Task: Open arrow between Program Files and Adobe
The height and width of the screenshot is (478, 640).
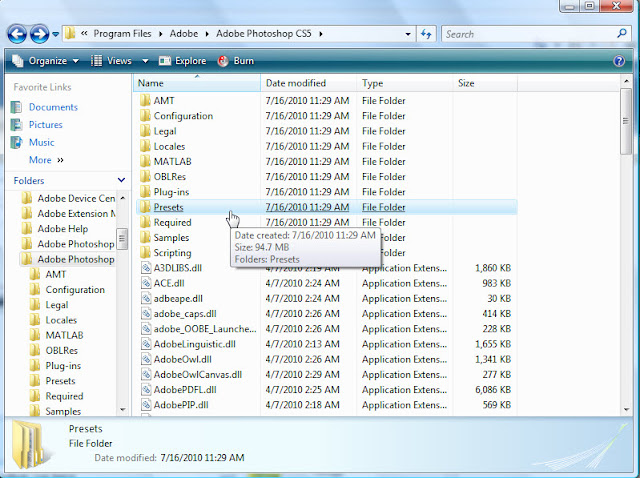Action: coord(160,34)
